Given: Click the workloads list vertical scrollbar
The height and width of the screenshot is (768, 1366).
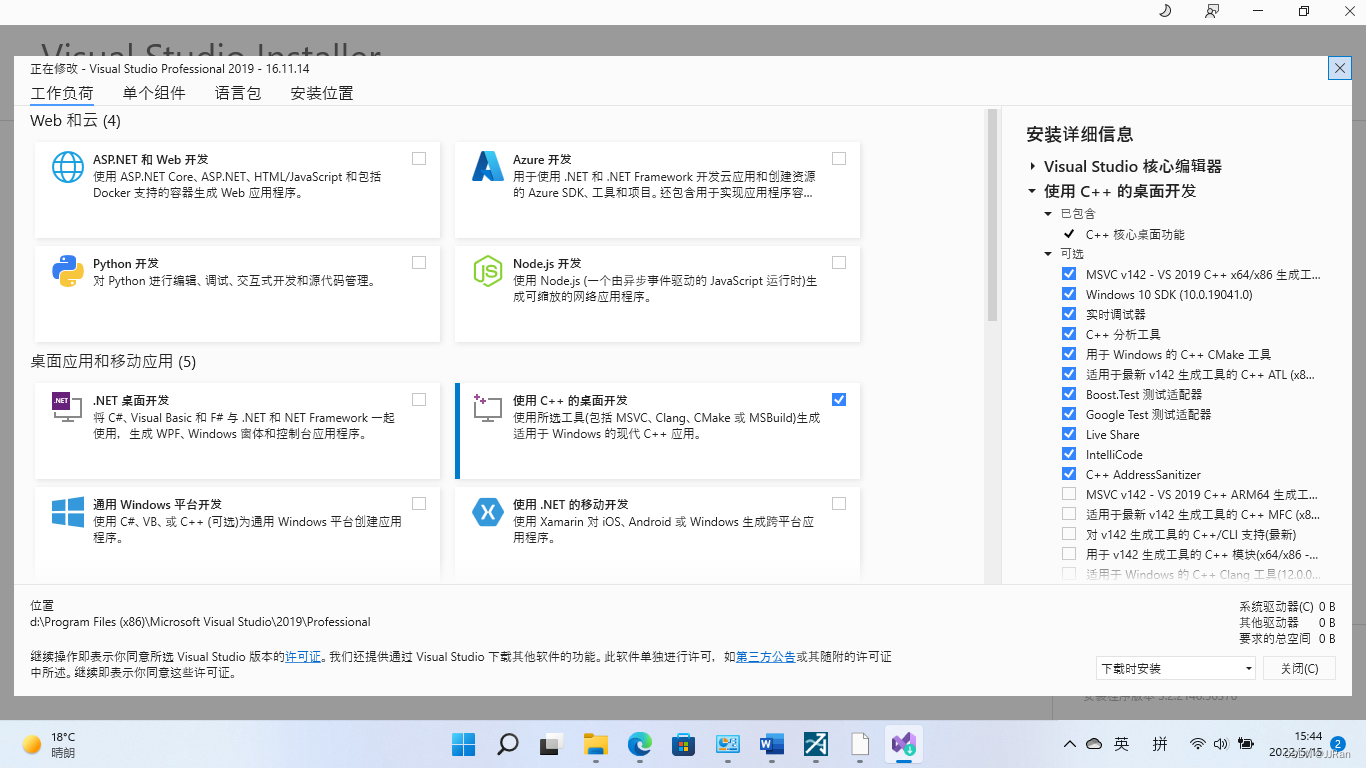Looking at the screenshot, I should (x=992, y=215).
